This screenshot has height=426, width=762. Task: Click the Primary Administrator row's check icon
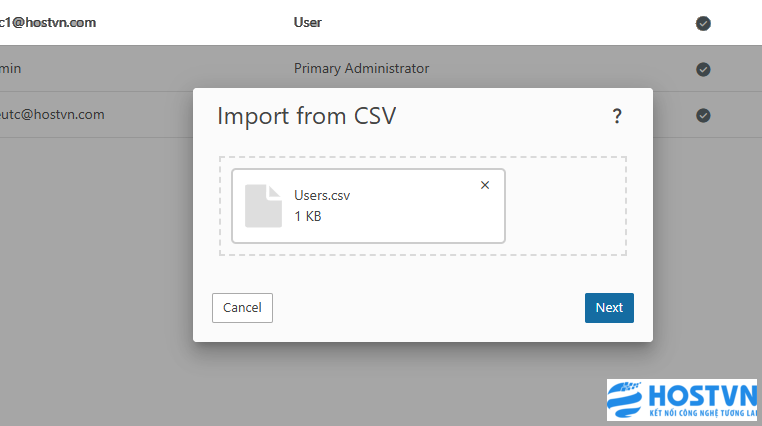click(703, 69)
